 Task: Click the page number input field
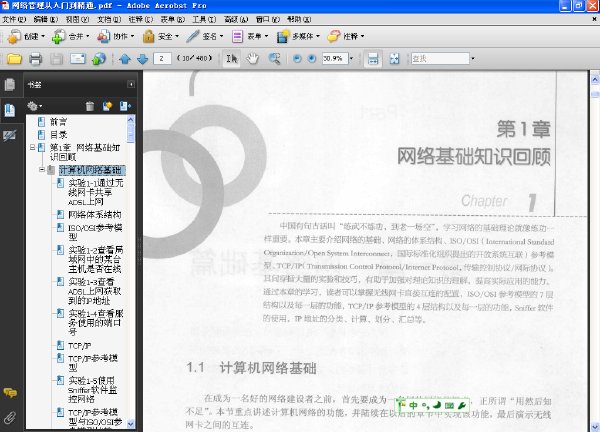point(162,59)
